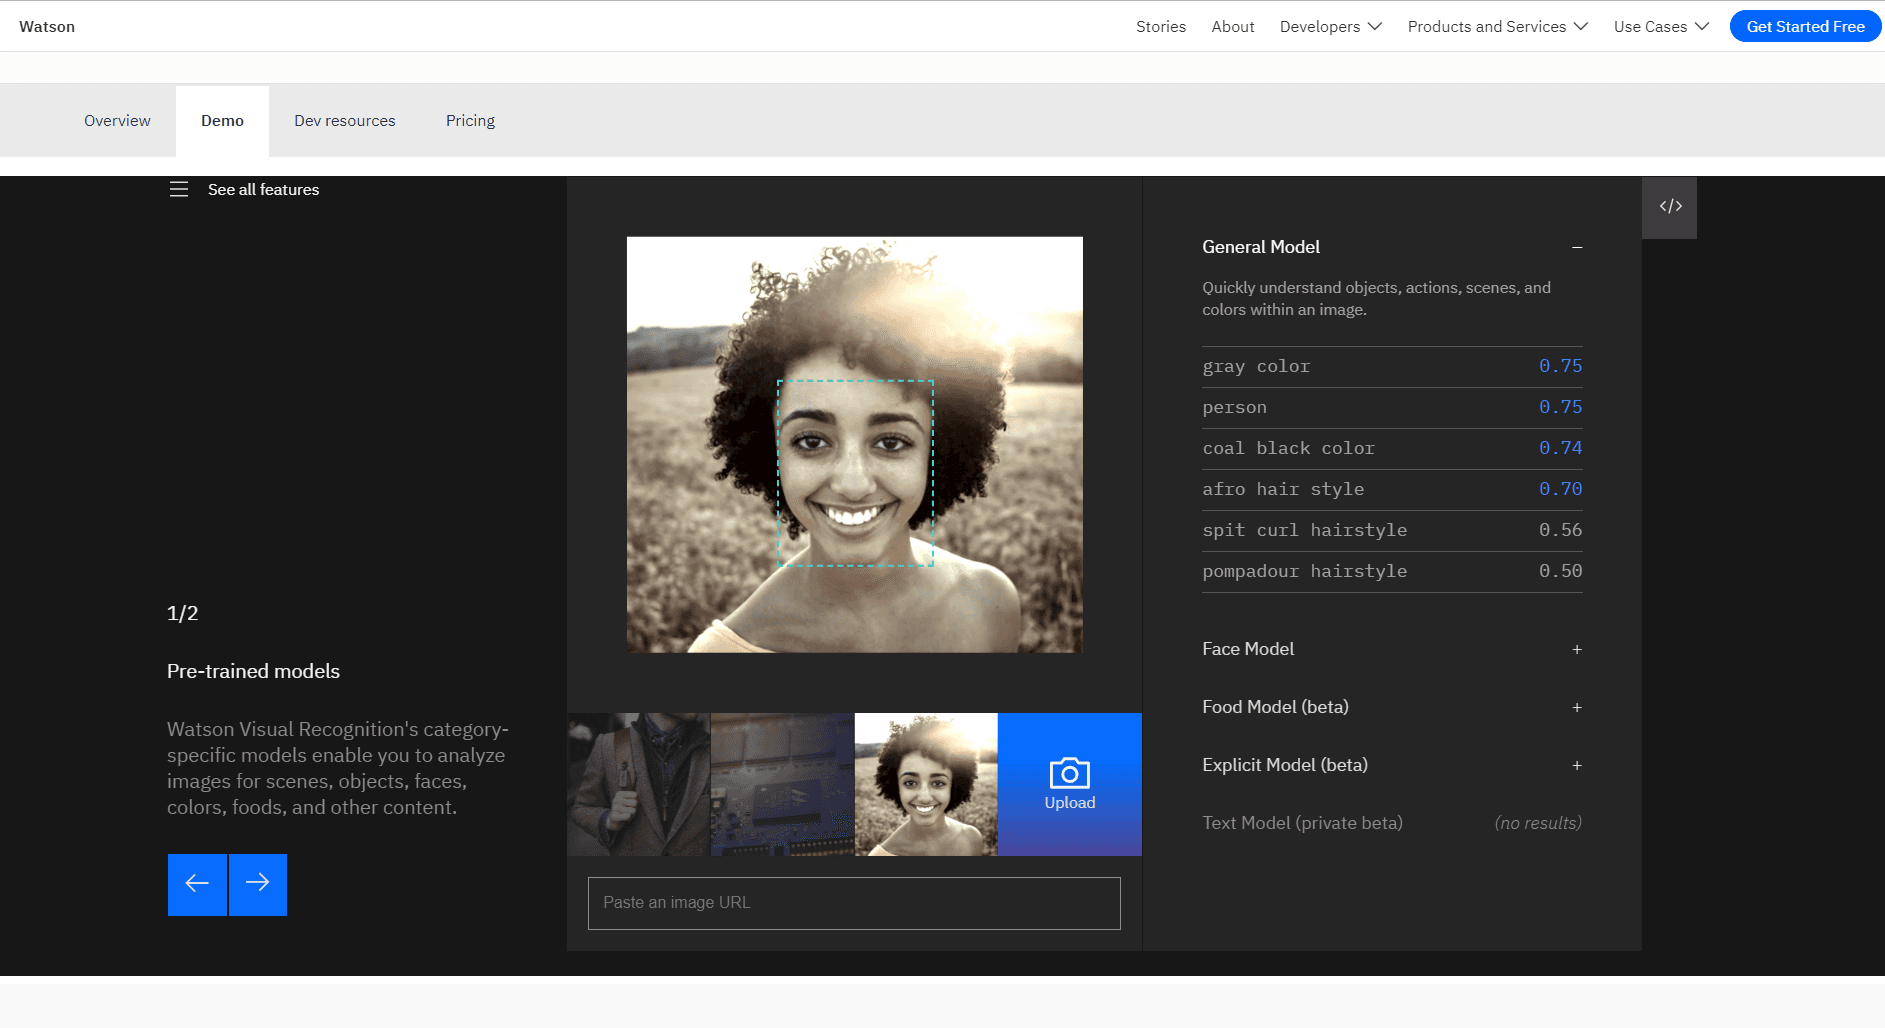Collapse the General Model results
1885x1028 pixels.
tap(1576, 247)
